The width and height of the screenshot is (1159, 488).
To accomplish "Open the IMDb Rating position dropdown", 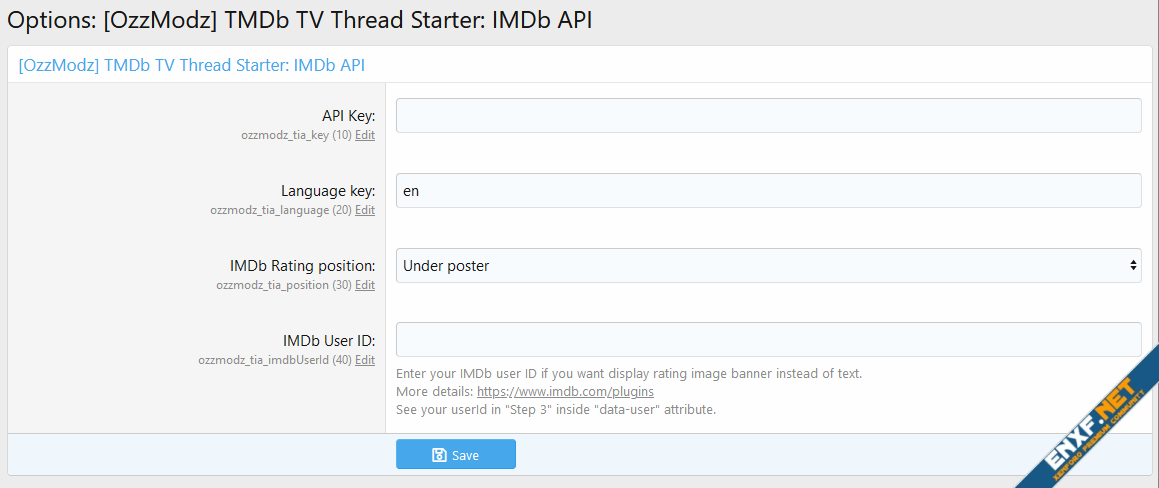I will click(768, 266).
